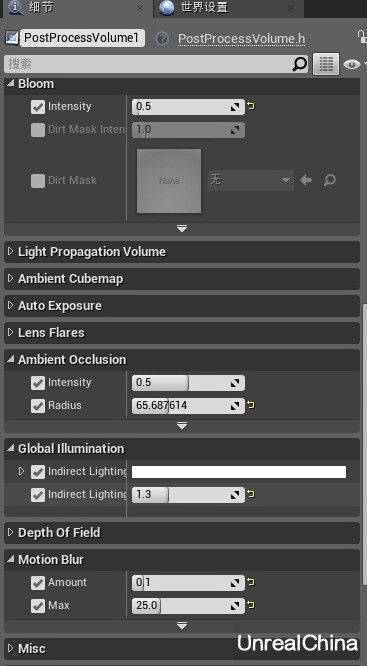Expand the Ambient Cubemap section
Viewport: 367px width, 666px height.
[x=11, y=279]
